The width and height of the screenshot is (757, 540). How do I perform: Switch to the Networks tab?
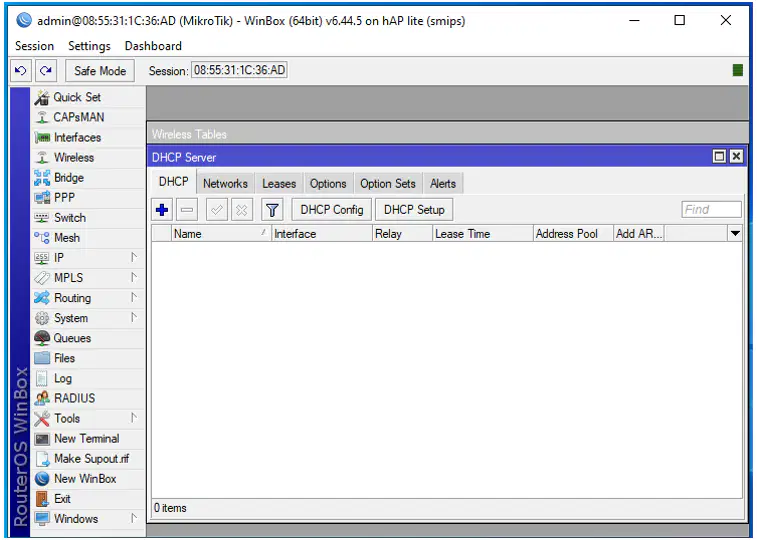click(225, 183)
